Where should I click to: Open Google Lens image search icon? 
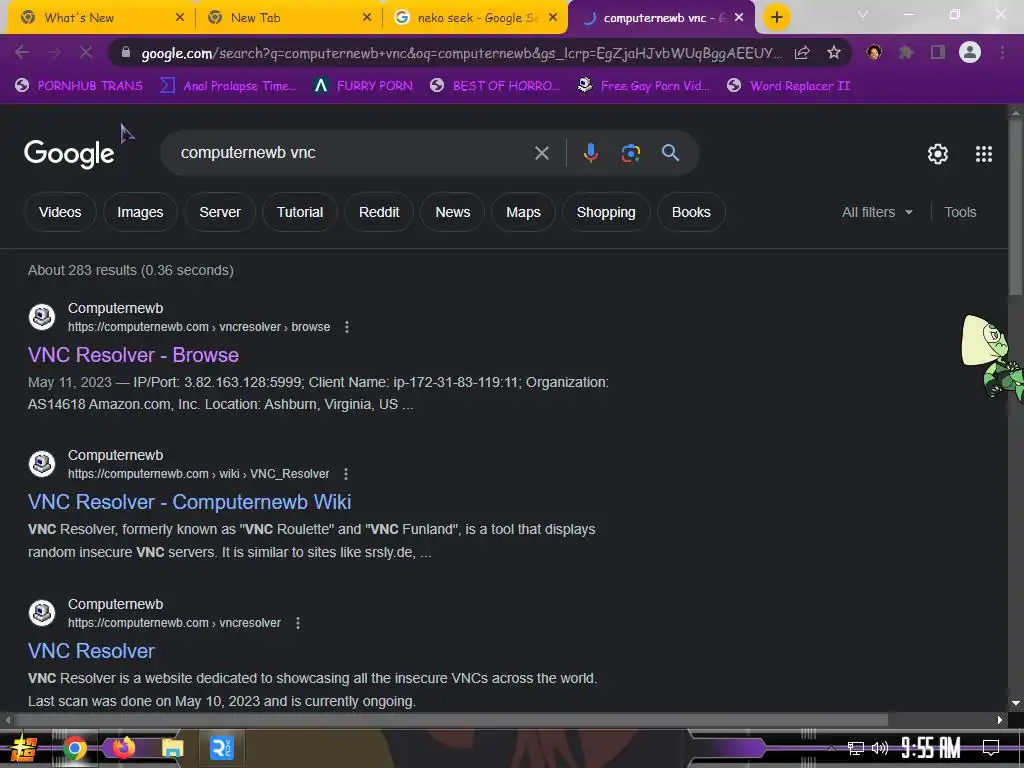click(x=630, y=153)
